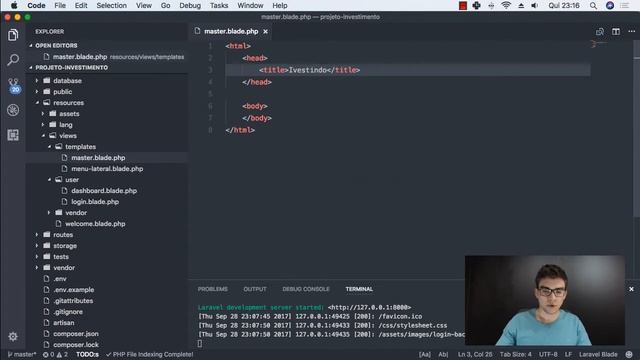Click the Wi-Fi status icon
Image resolution: width=640 pixels, height=360 pixels.
(506, 5)
